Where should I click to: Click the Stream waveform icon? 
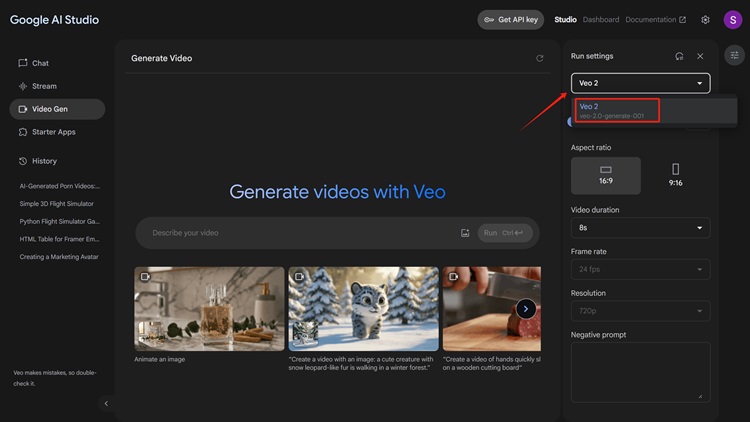point(22,86)
